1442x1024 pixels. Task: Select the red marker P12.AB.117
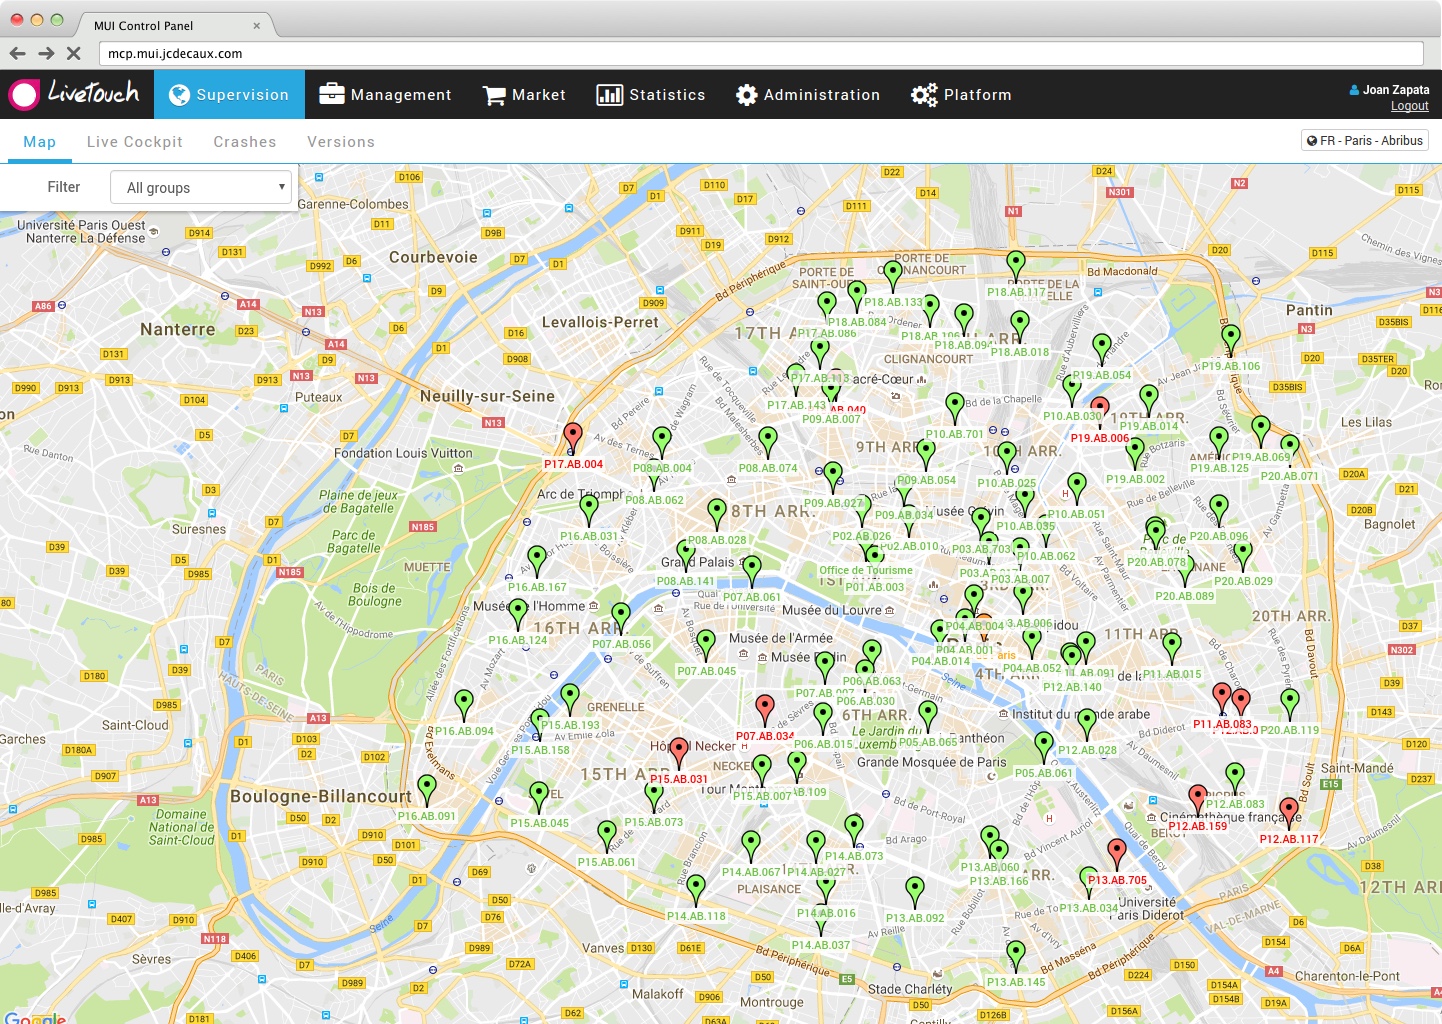[1289, 813]
